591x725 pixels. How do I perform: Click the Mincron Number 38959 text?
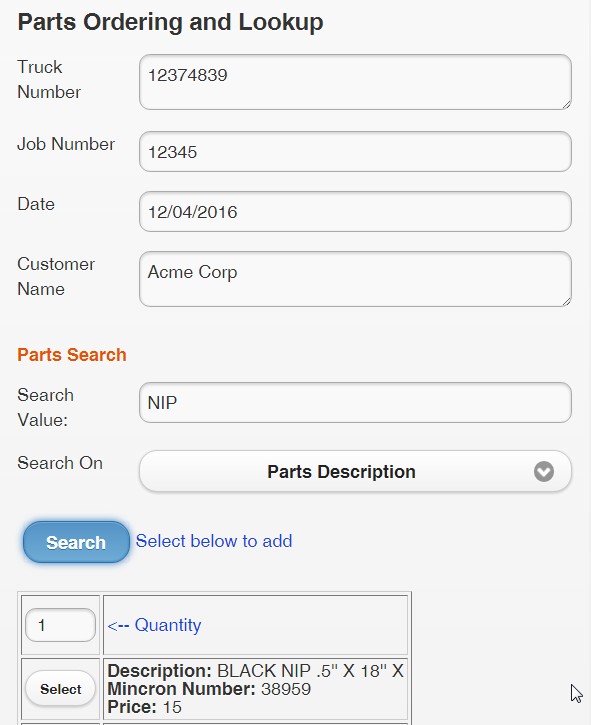coord(209,689)
